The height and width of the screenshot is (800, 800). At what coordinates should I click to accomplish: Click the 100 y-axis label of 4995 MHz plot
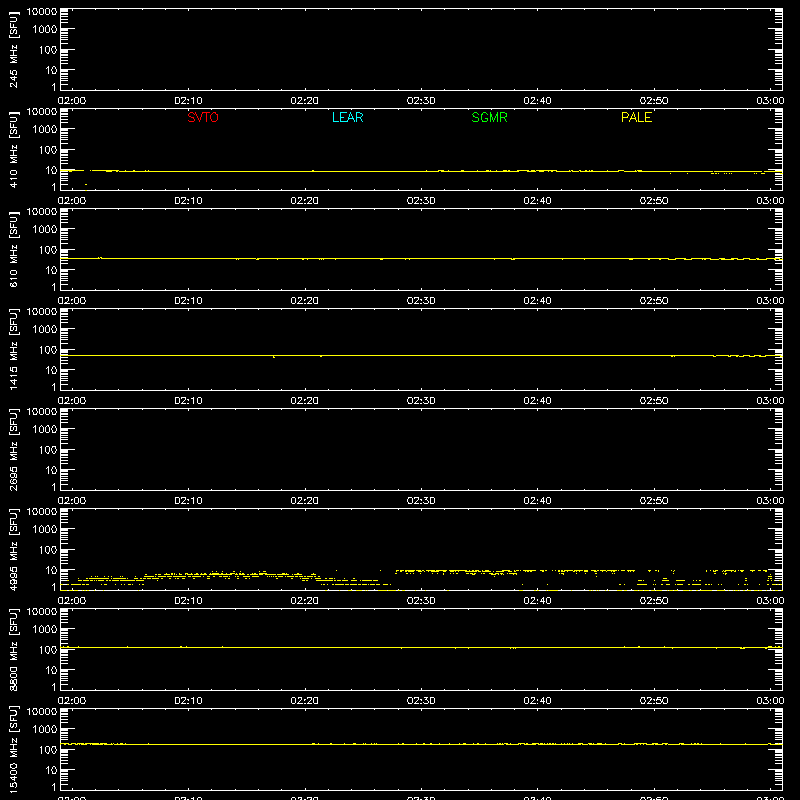pyautogui.click(x=48, y=550)
